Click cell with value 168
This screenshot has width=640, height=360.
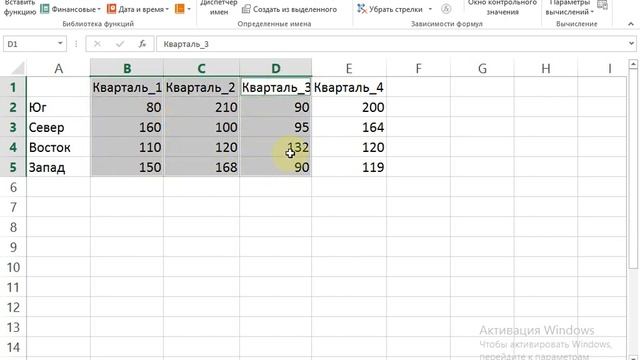pos(201,167)
